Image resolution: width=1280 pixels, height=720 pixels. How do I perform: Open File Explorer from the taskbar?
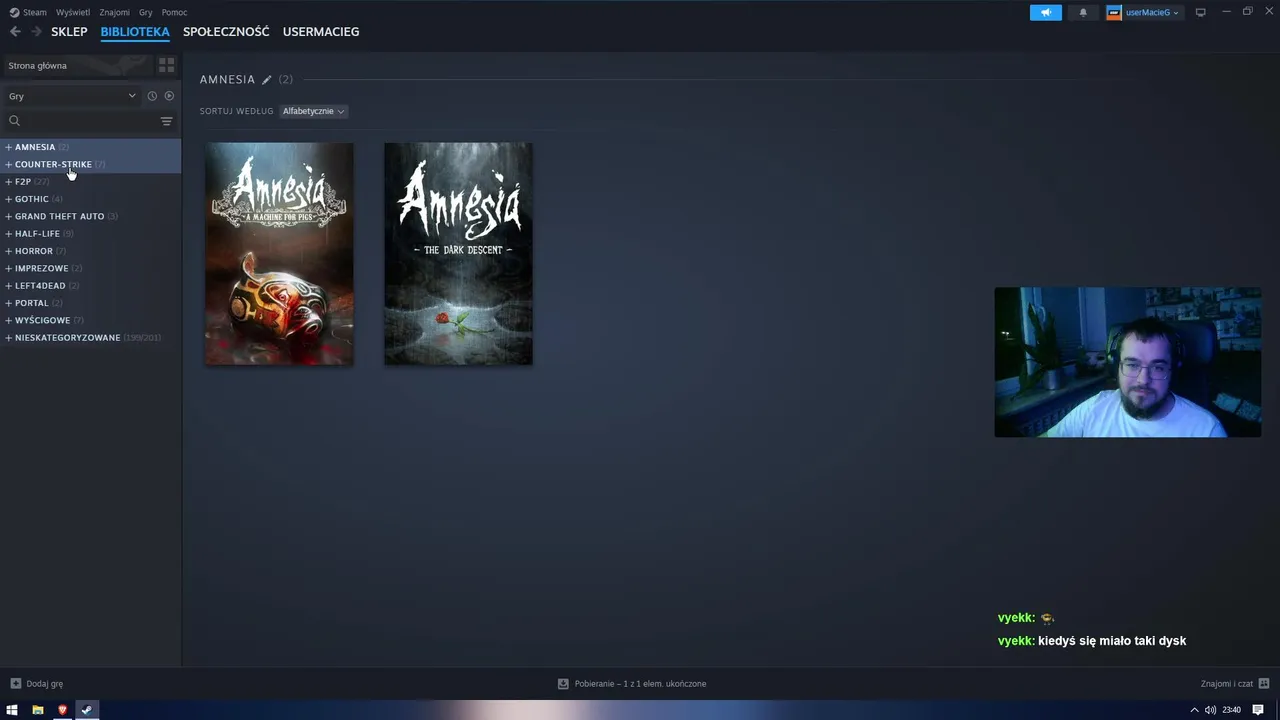[x=37, y=710]
